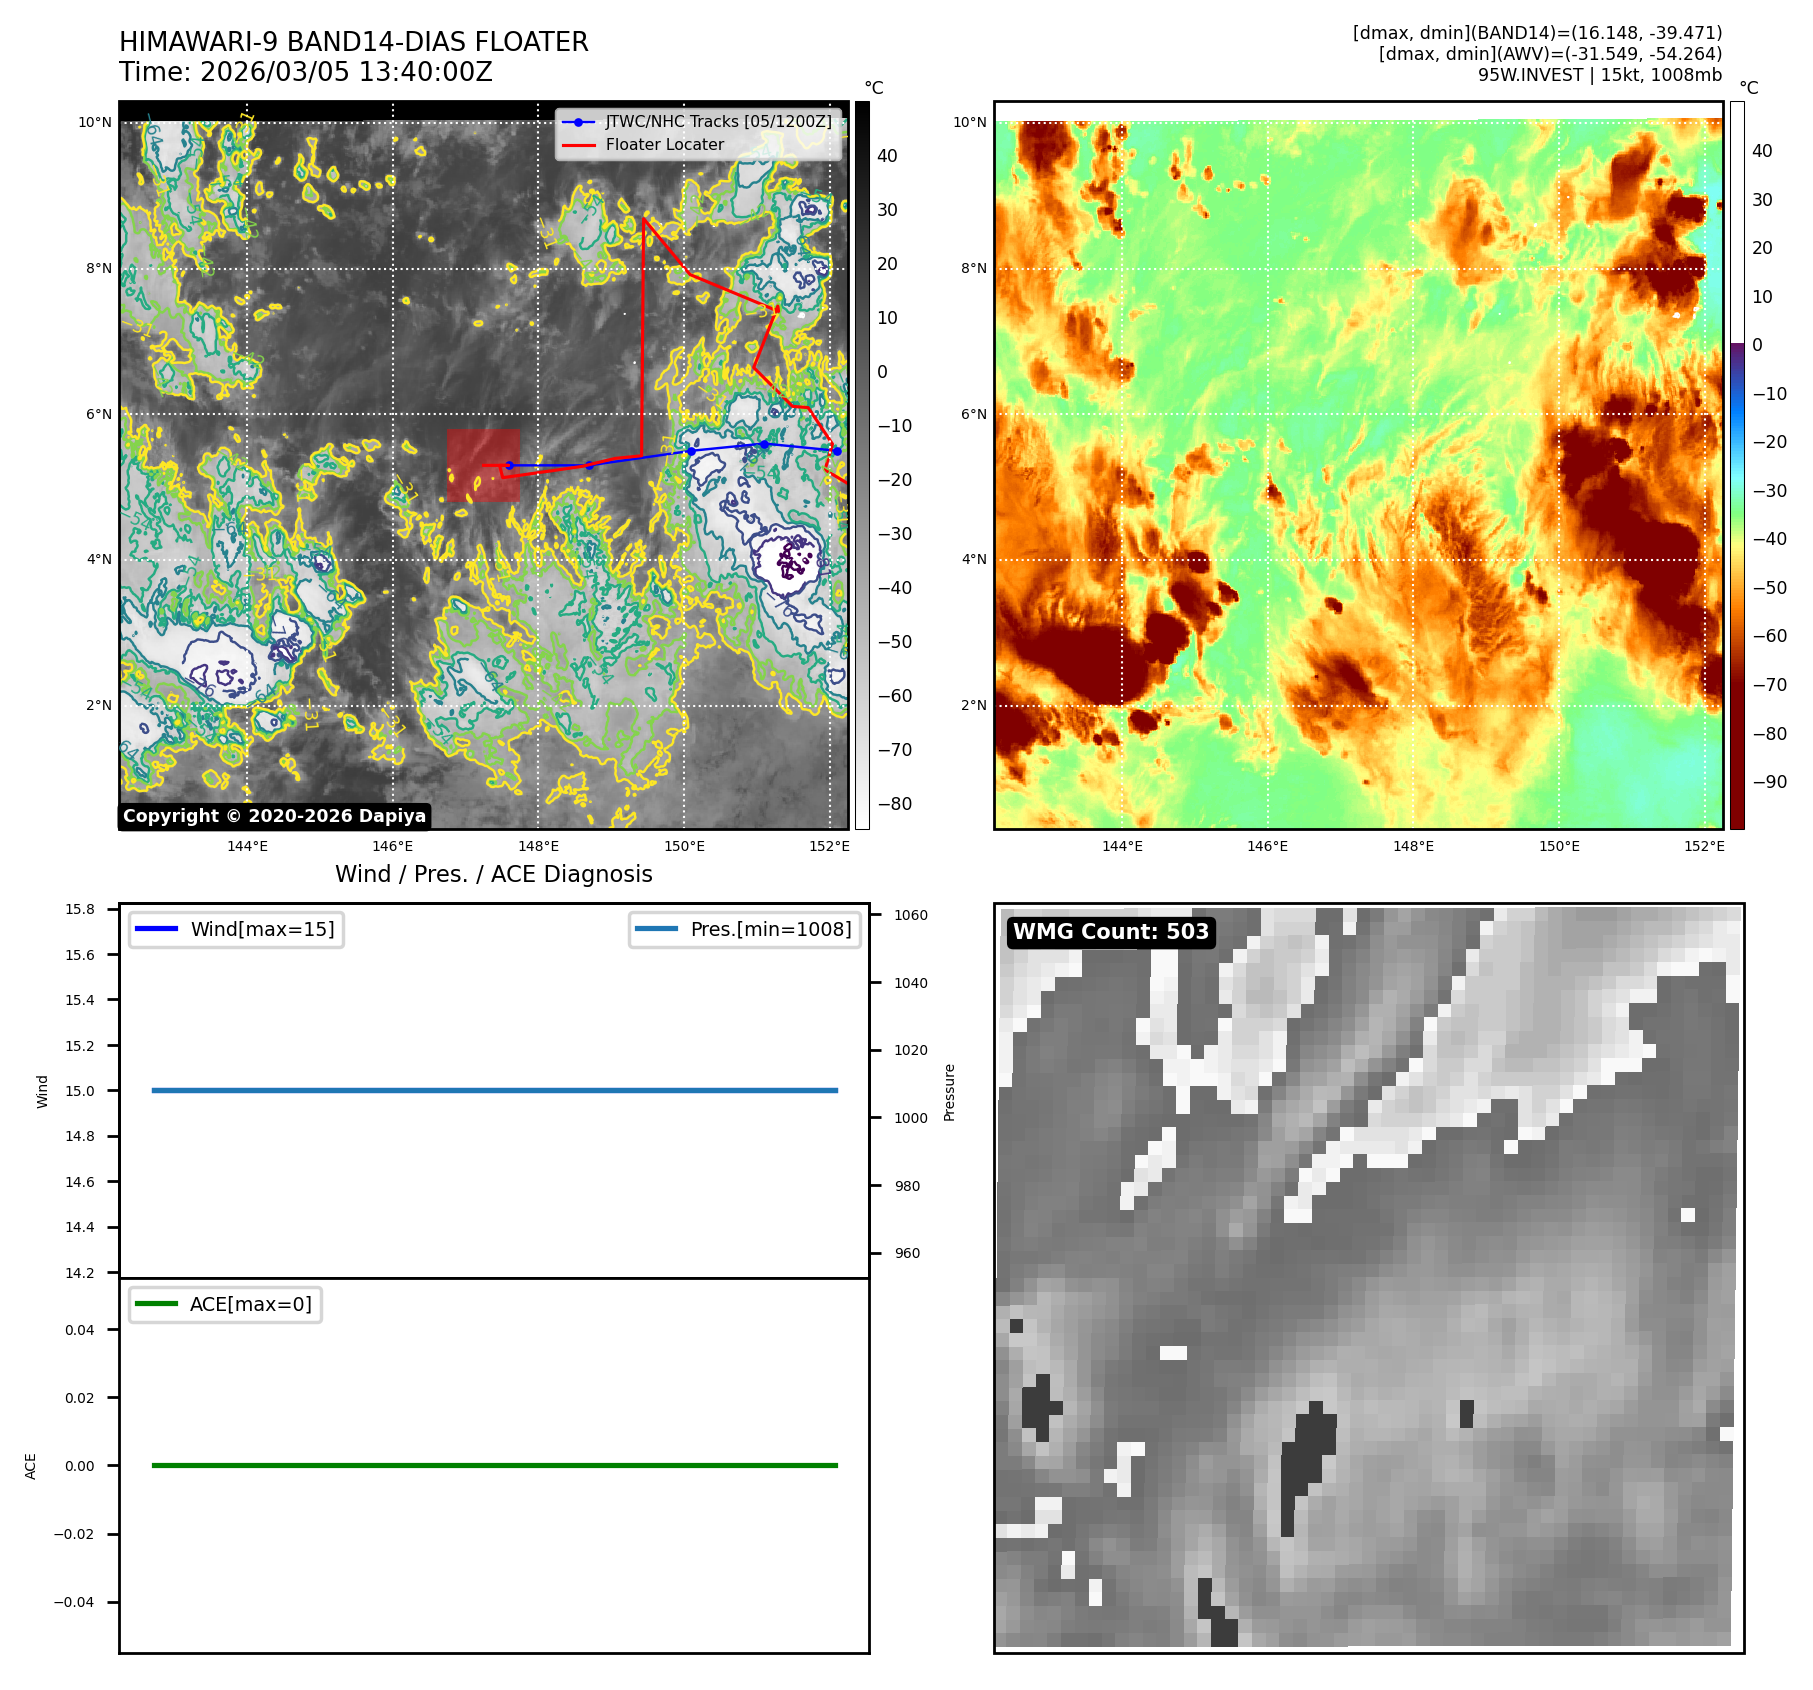Screen dimensions: 1813x1690
Task: Click the WMG Count: 503 label
Action: click(1110, 932)
